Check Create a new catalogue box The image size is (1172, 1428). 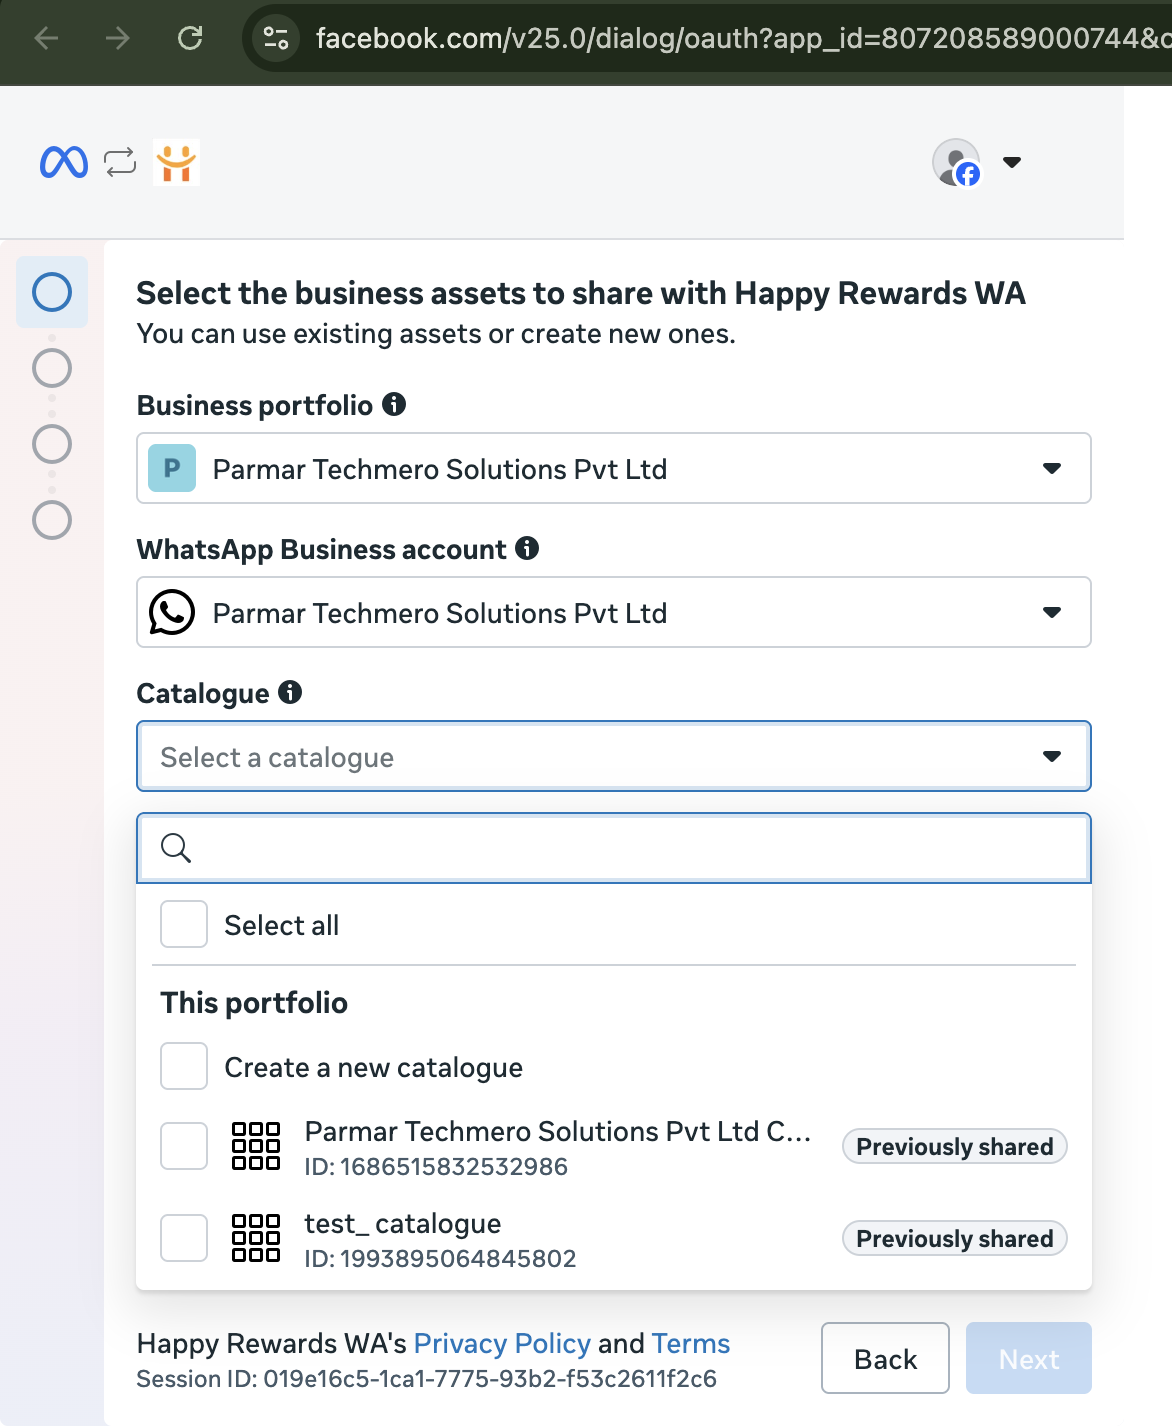click(x=184, y=1066)
